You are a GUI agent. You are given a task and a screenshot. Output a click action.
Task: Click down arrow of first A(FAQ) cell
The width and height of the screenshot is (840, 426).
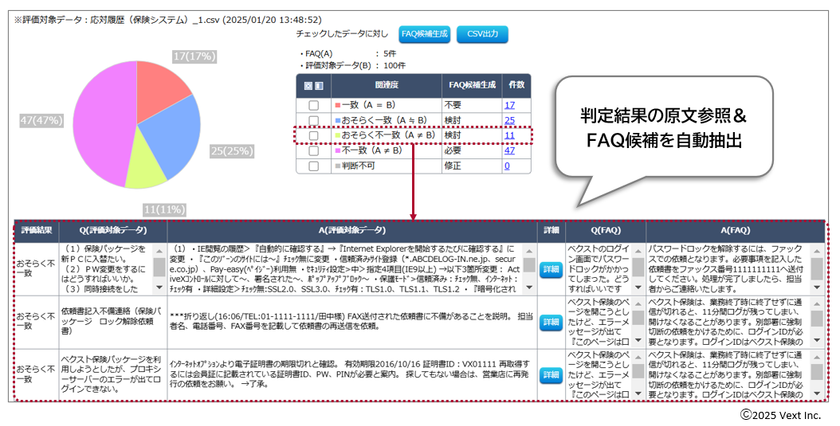pyautogui.click(x=816, y=288)
